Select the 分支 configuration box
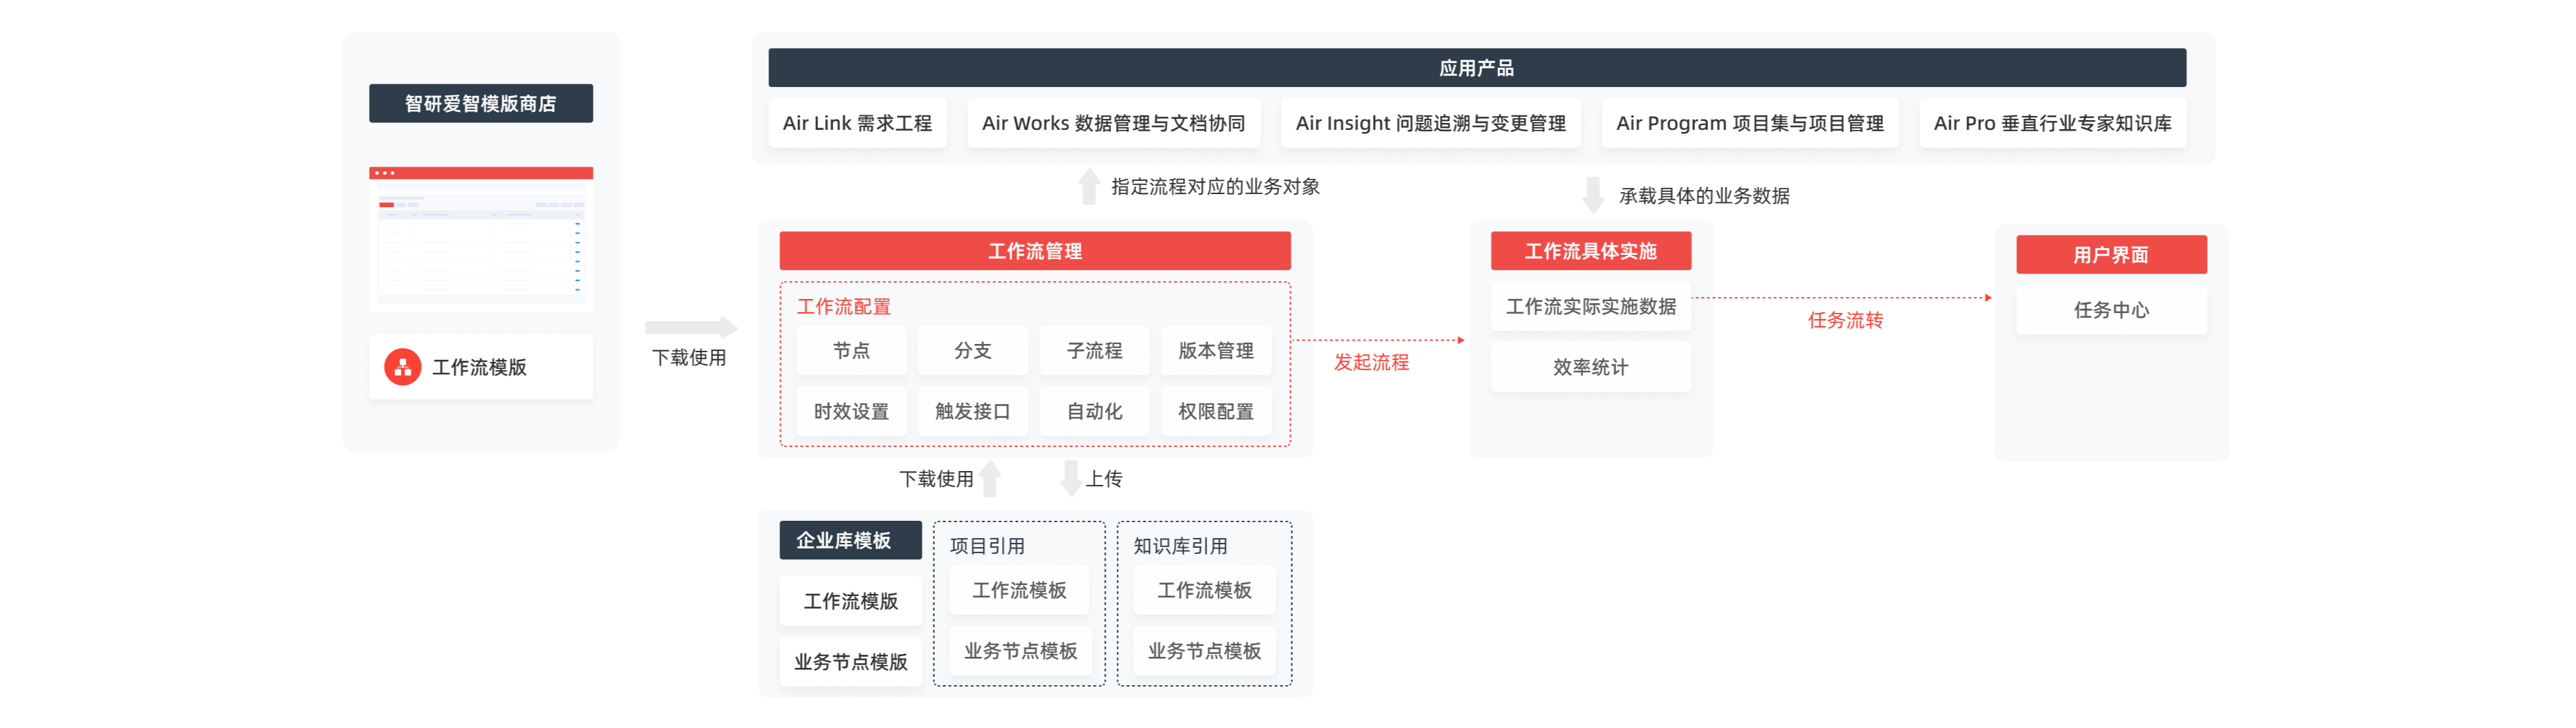Screen dimensions: 2576x728 click(973, 350)
